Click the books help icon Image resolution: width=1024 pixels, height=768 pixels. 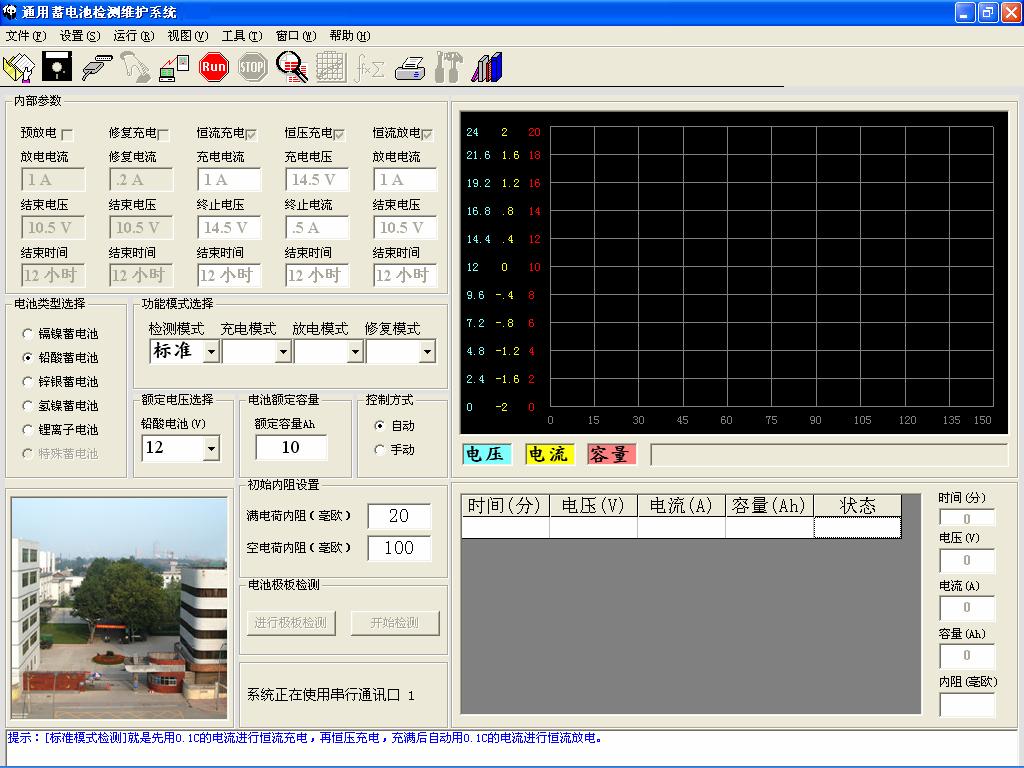click(x=487, y=68)
